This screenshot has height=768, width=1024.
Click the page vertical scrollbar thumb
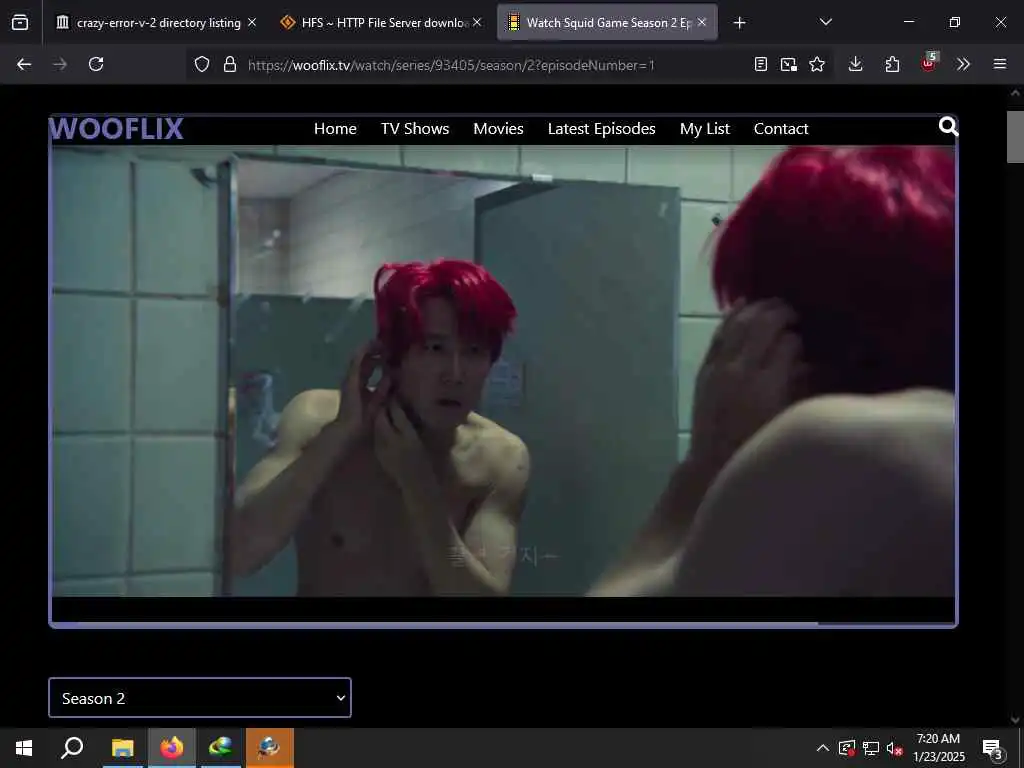click(x=1015, y=136)
